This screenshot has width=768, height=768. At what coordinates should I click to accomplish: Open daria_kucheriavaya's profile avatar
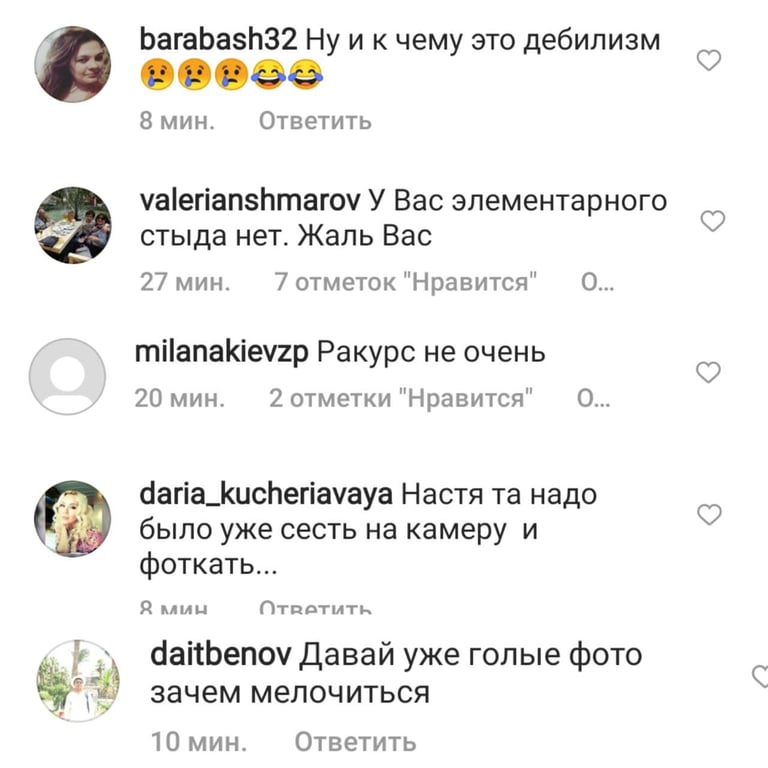(72, 518)
